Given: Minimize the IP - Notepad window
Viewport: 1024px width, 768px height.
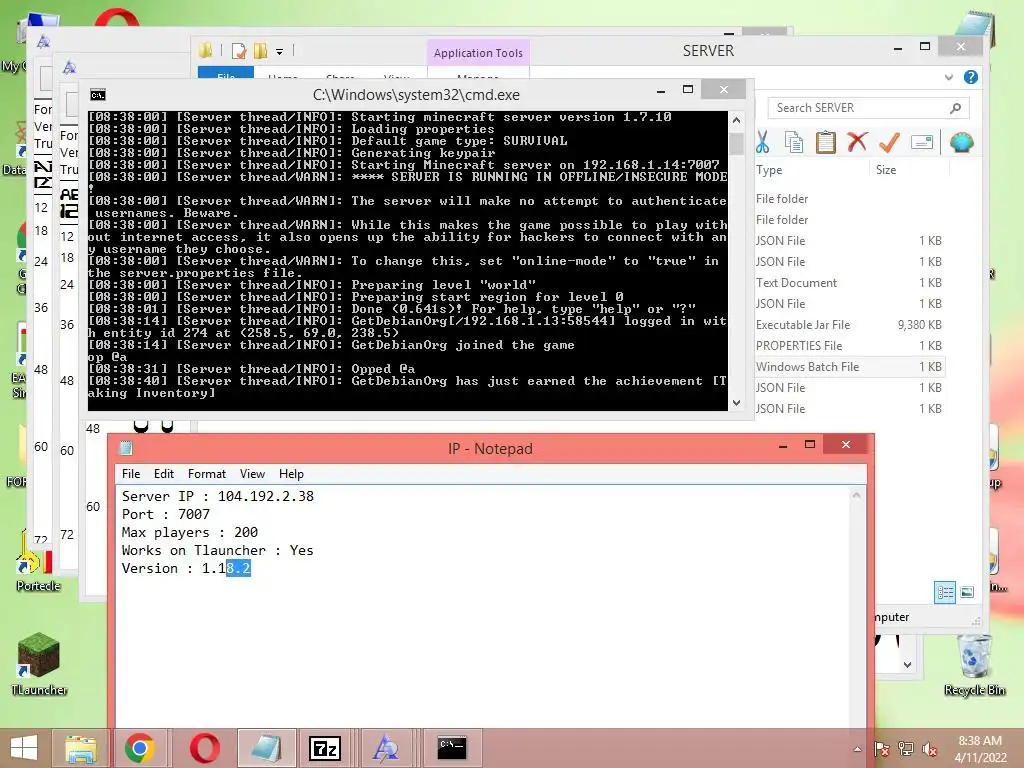Looking at the screenshot, I should 782,445.
